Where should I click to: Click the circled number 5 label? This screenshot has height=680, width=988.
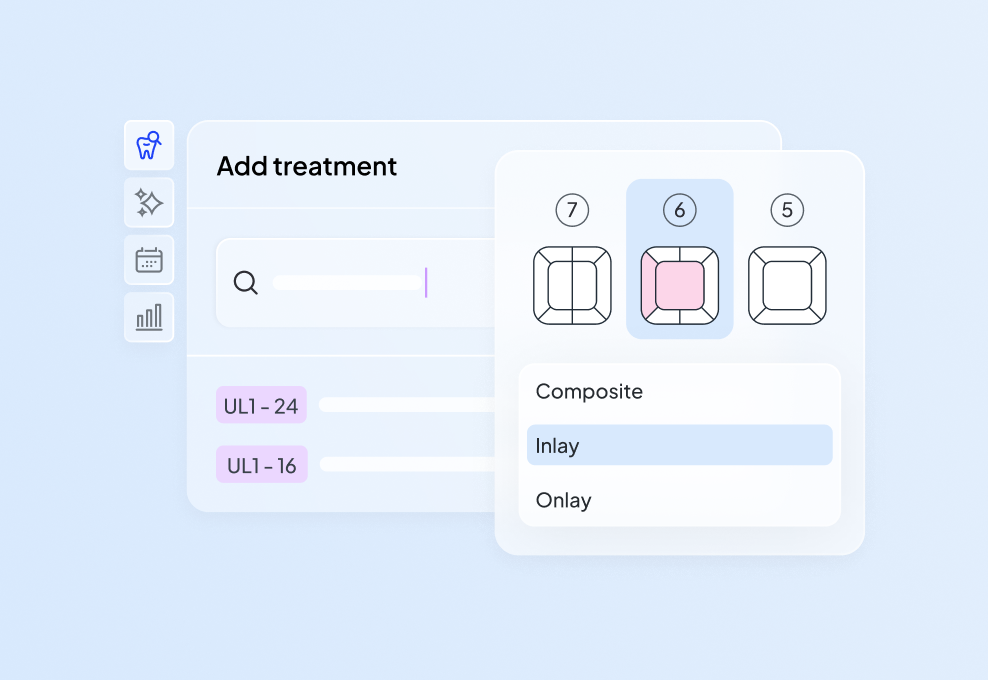click(787, 210)
